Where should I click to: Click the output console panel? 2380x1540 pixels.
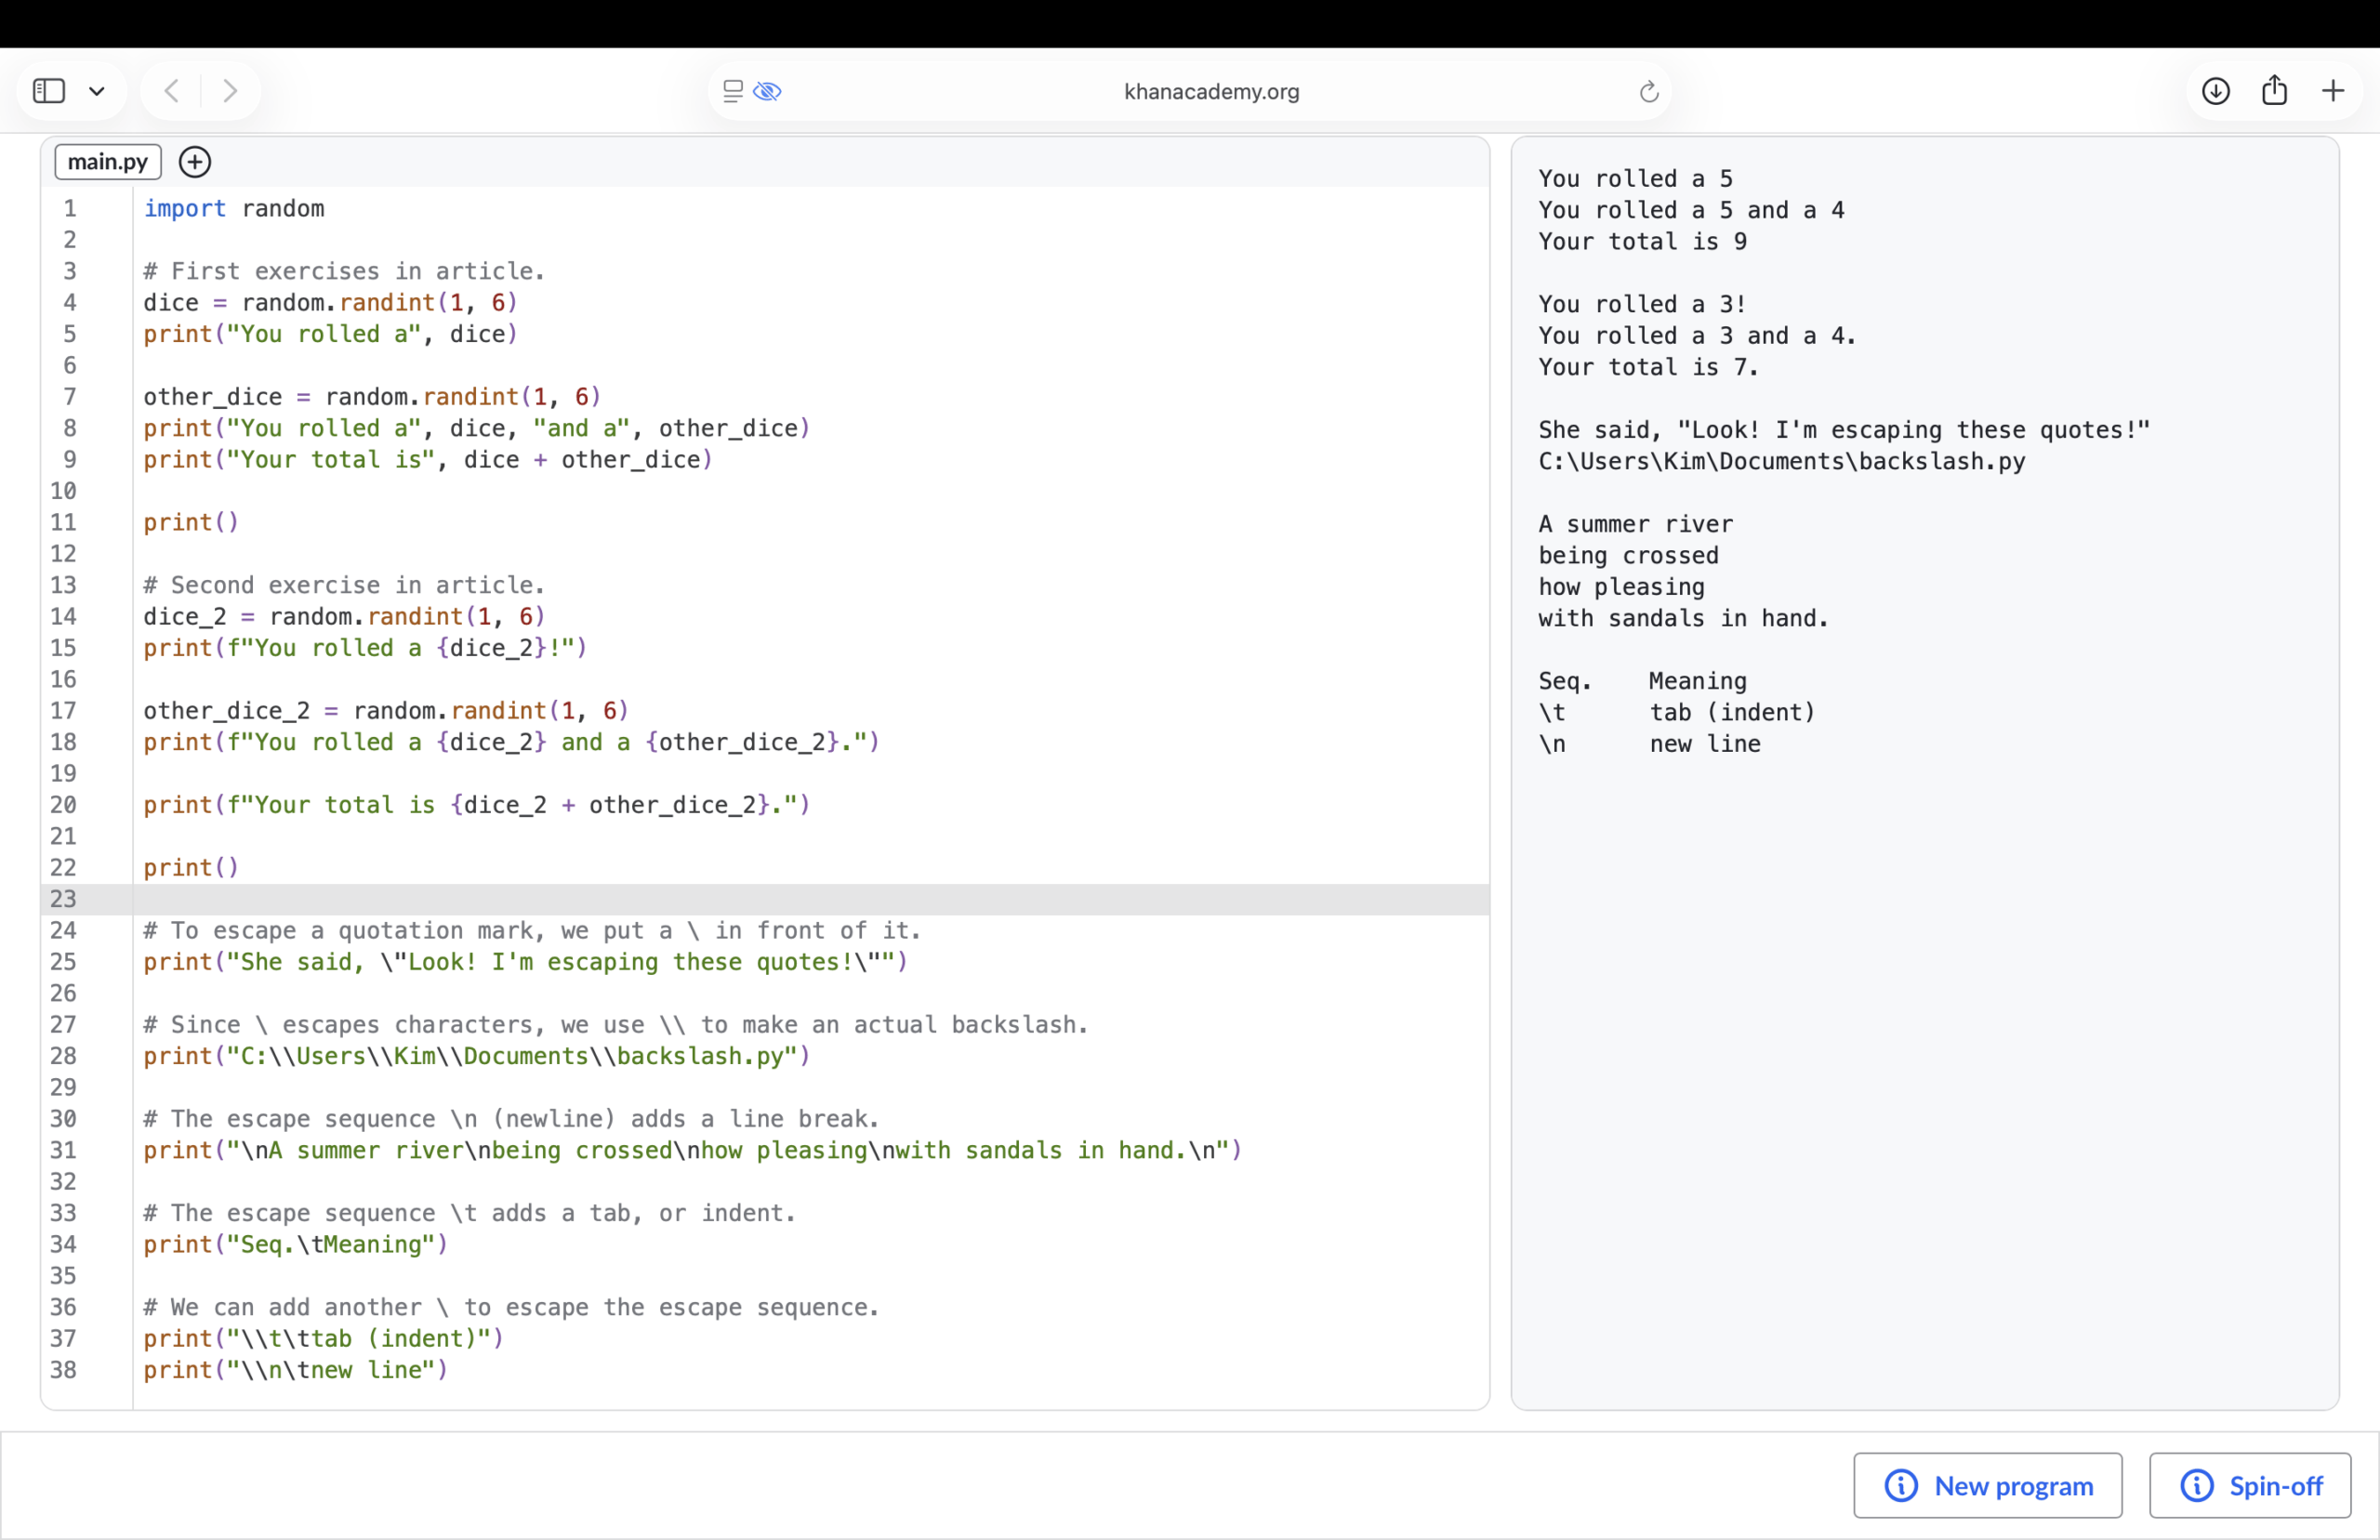coord(1924,773)
